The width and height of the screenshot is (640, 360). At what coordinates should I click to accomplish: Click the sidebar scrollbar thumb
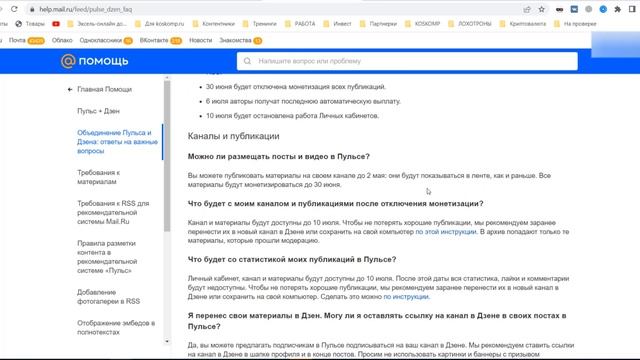click(167, 156)
